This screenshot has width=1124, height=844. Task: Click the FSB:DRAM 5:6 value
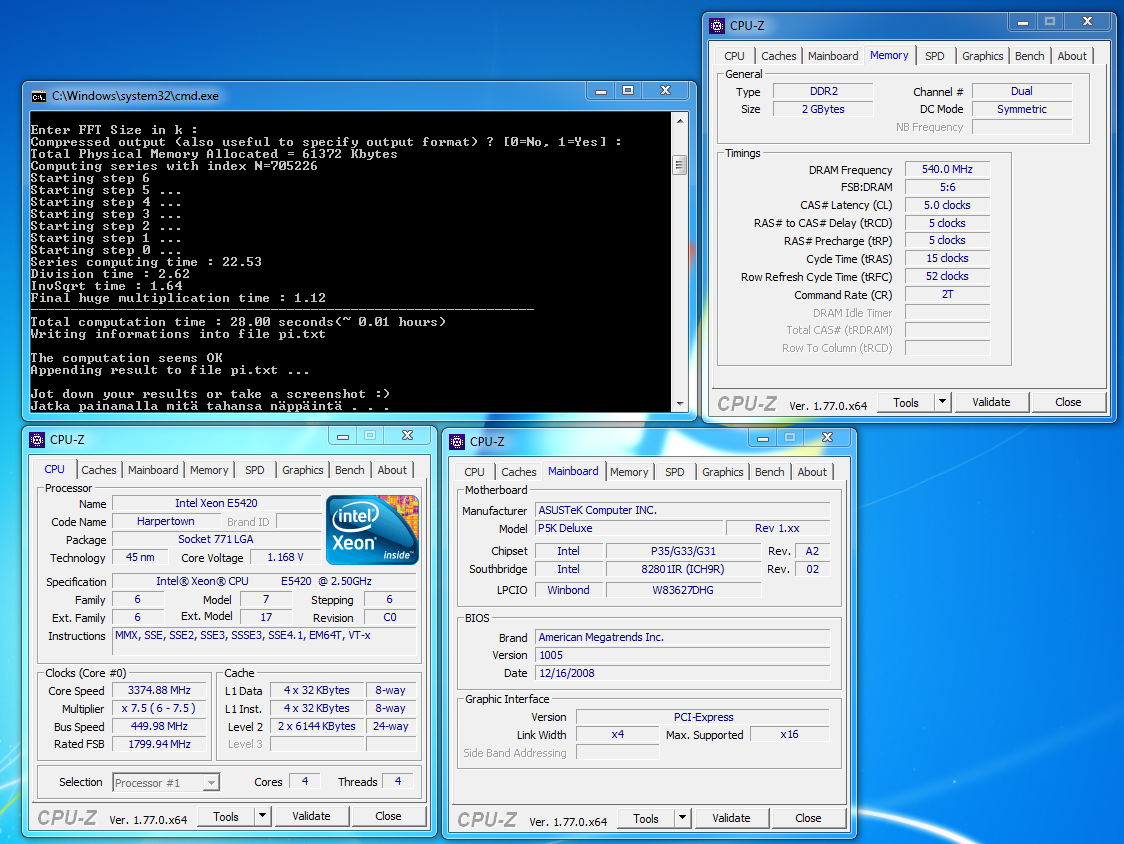click(x=947, y=187)
